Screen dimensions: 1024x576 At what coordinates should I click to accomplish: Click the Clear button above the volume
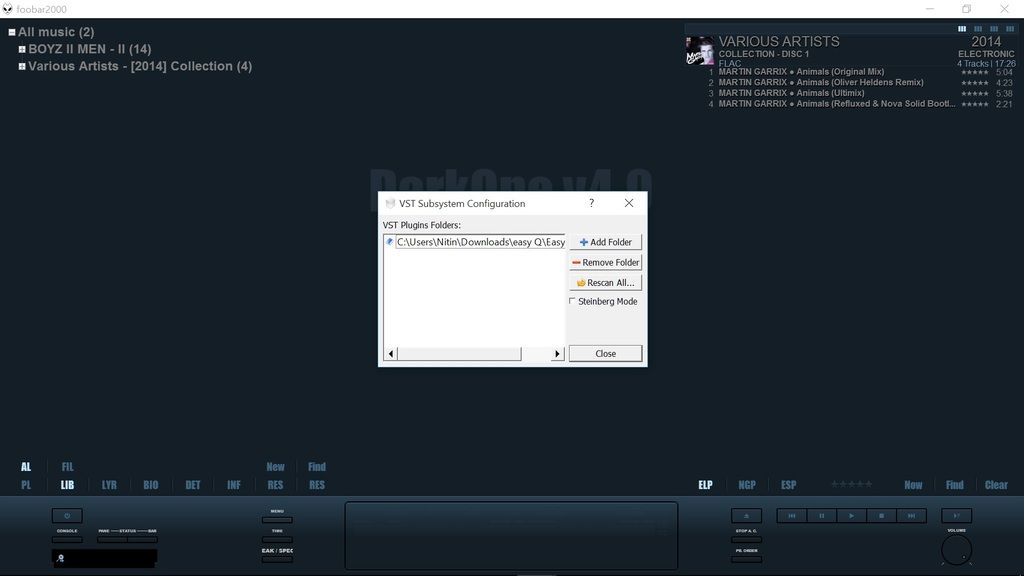click(x=997, y=485)
